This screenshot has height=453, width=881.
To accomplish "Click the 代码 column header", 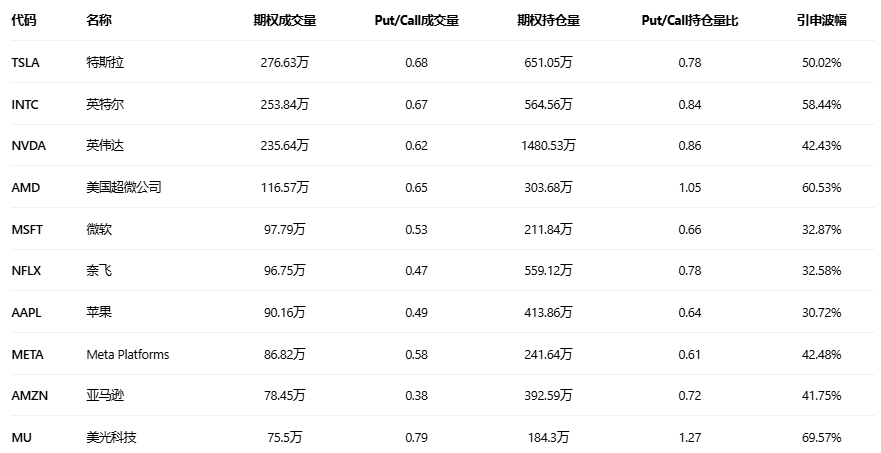I will tap(24, 20).
